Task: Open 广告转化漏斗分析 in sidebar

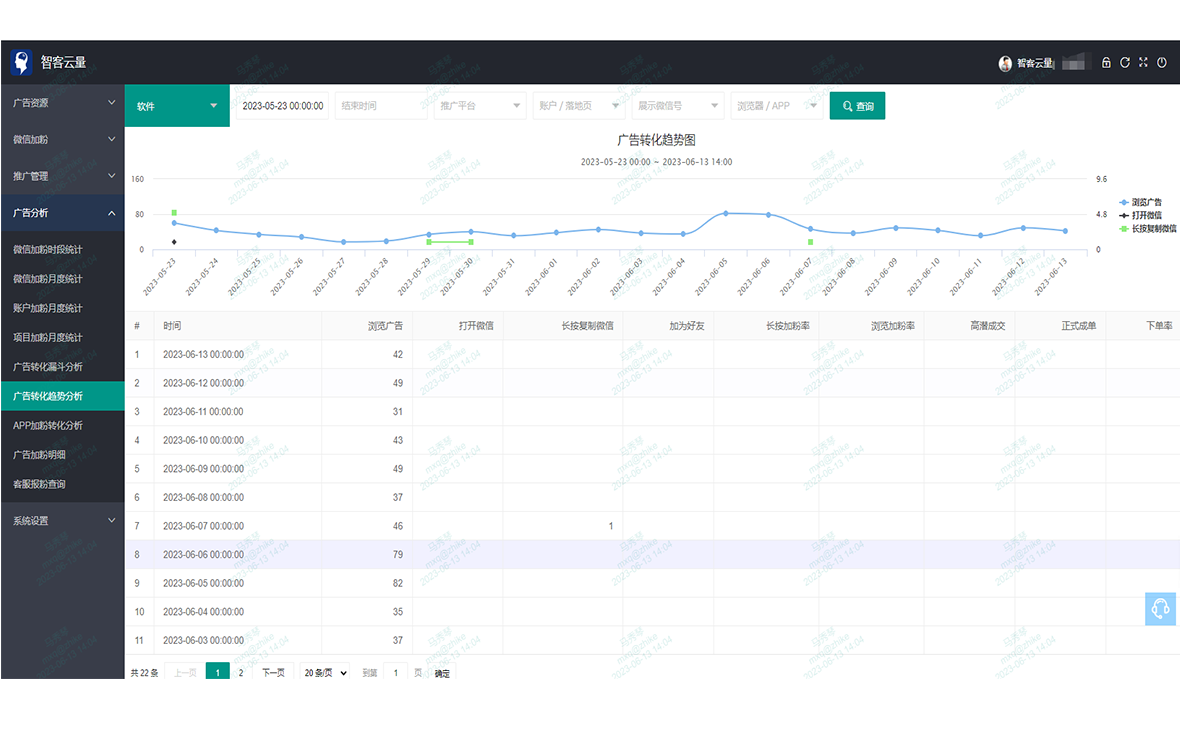Action: [x=48, y=367]
